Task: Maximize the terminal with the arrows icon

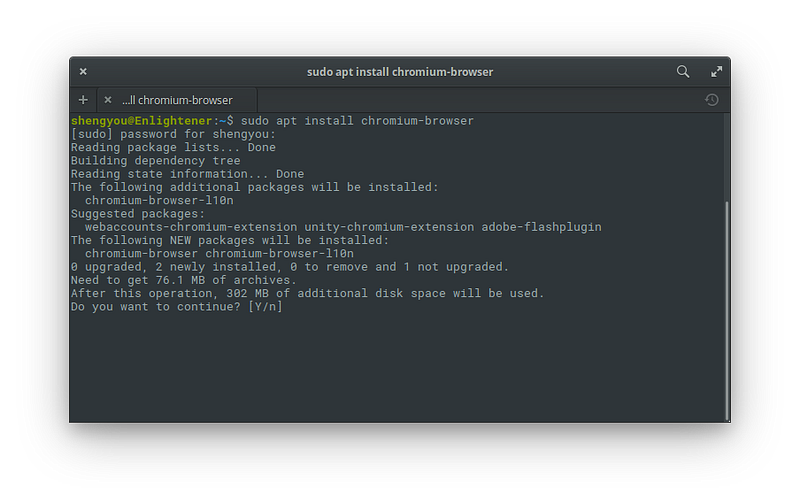Action: (x=716, y=72)
